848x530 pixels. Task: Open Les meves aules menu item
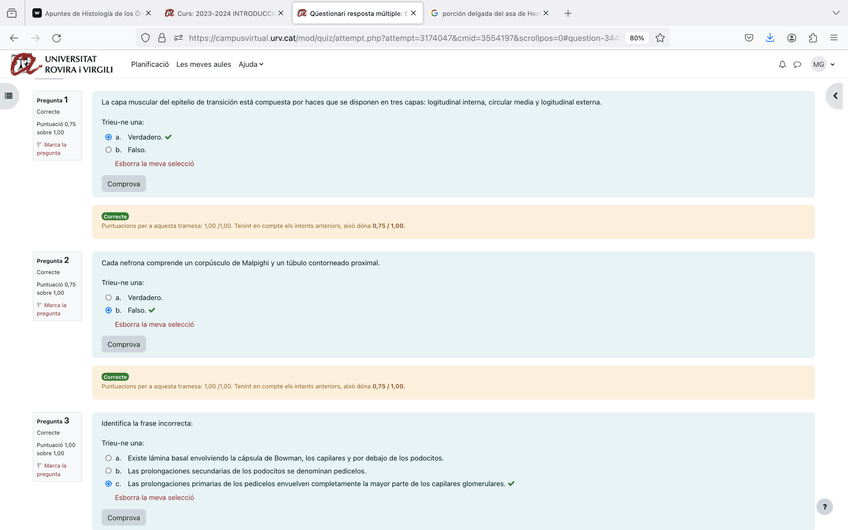(203, 64)
